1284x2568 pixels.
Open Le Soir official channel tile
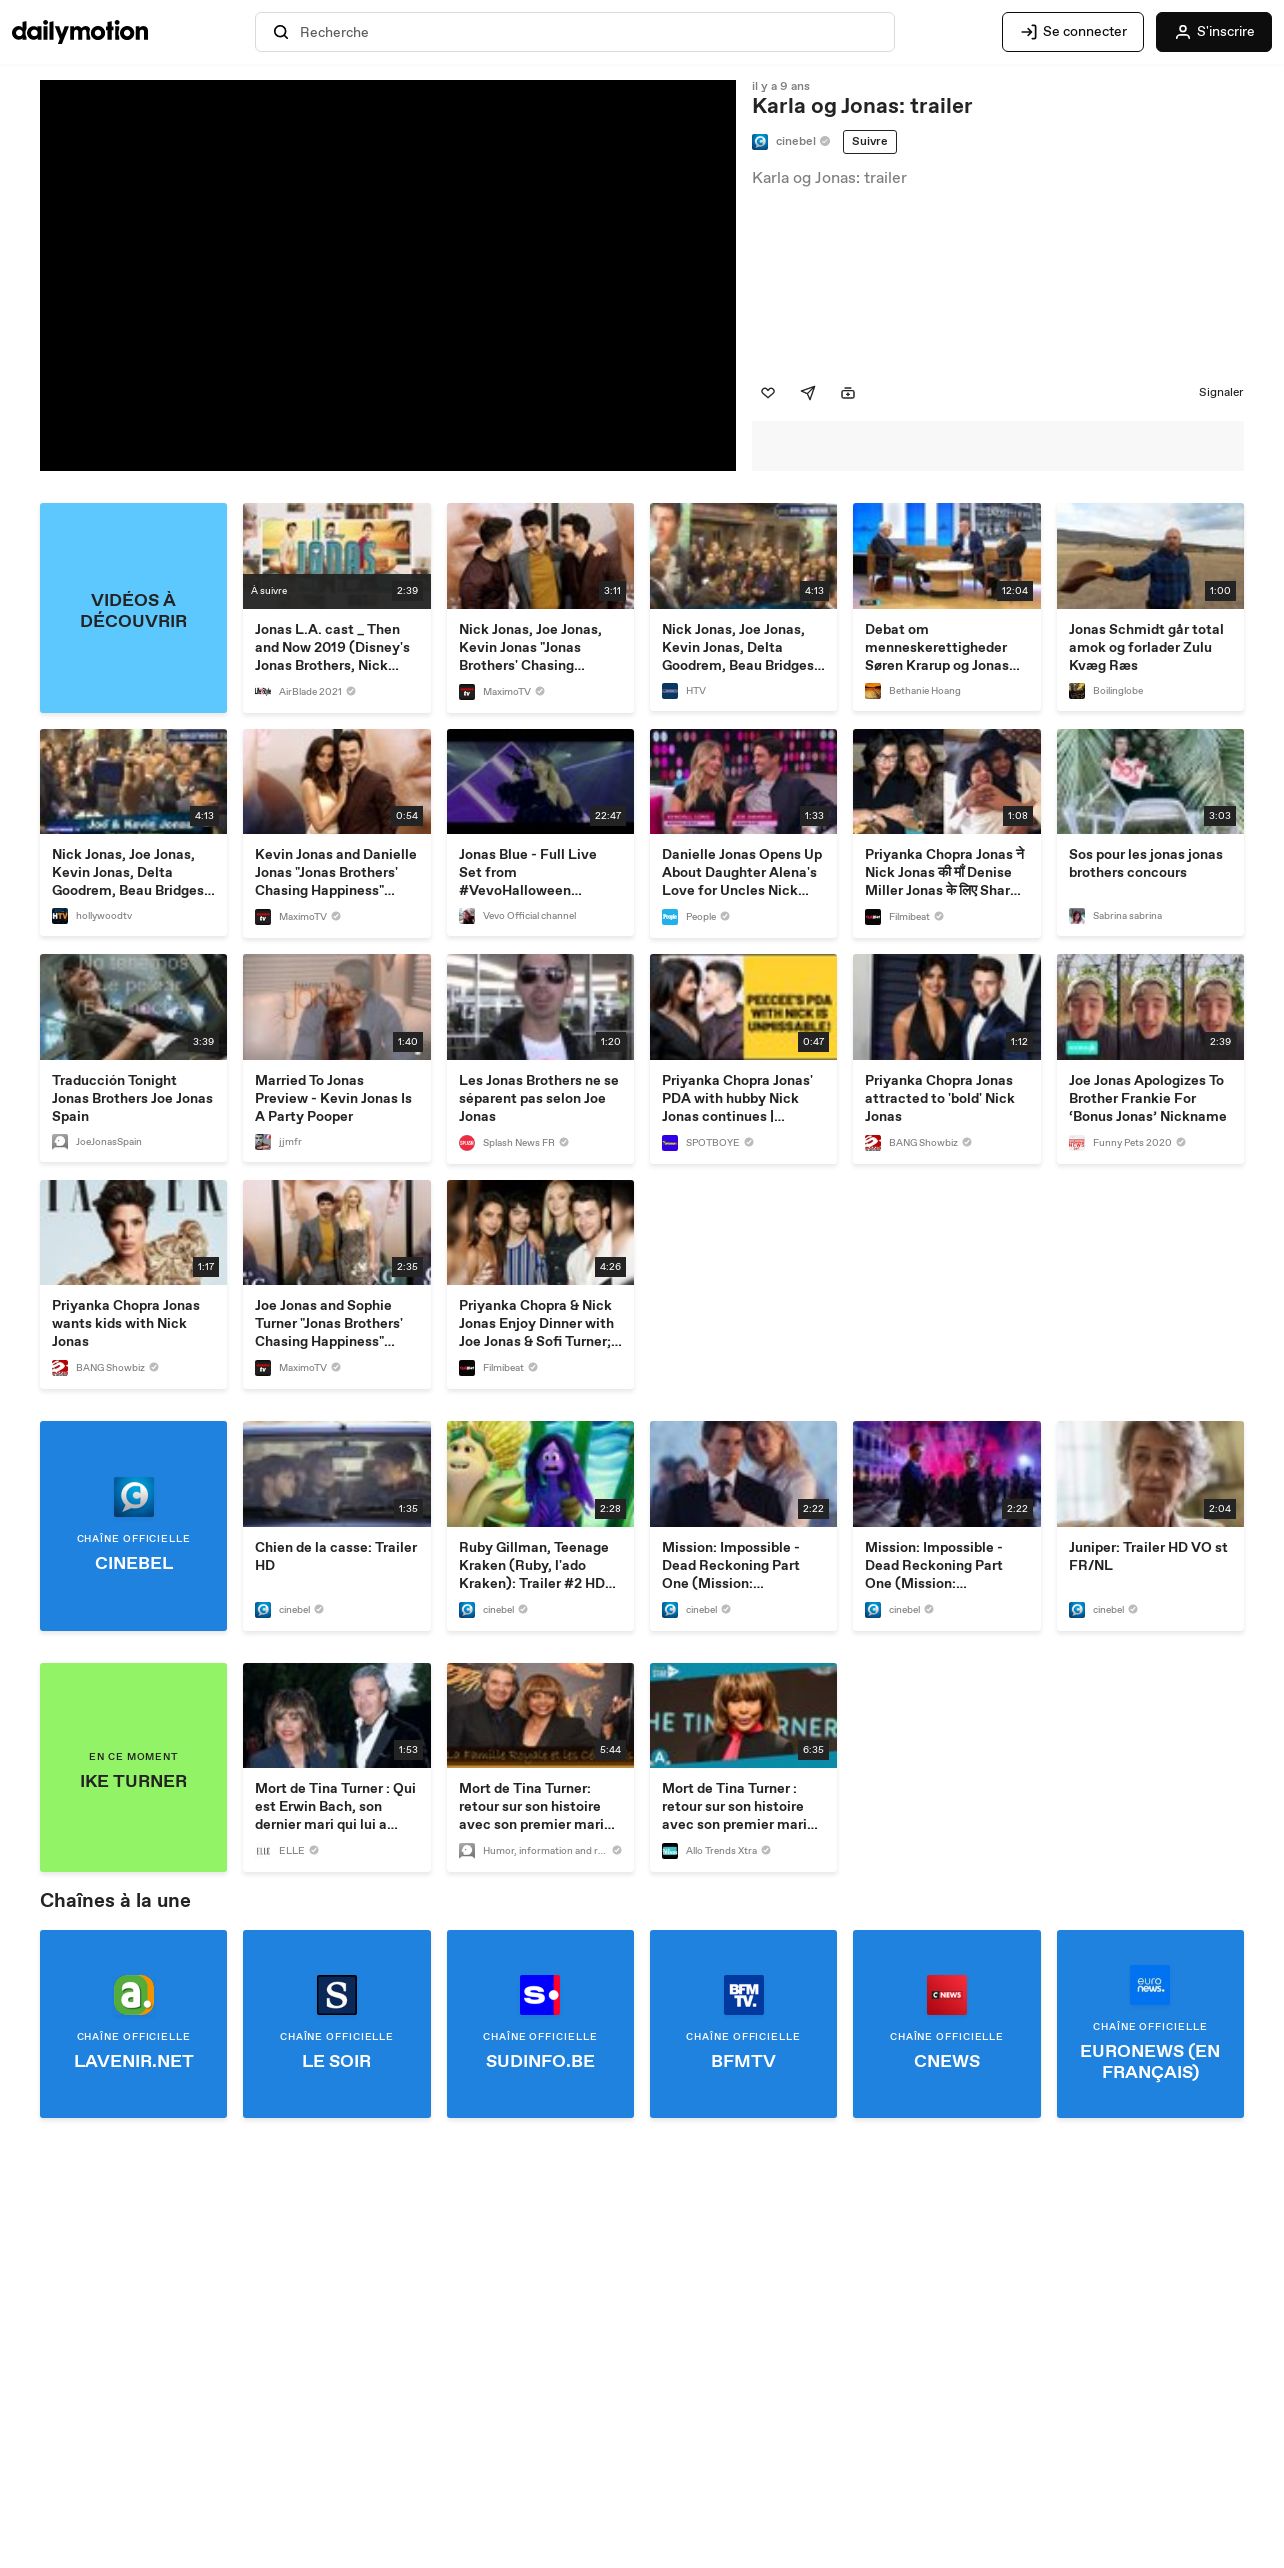point(336,2024)
